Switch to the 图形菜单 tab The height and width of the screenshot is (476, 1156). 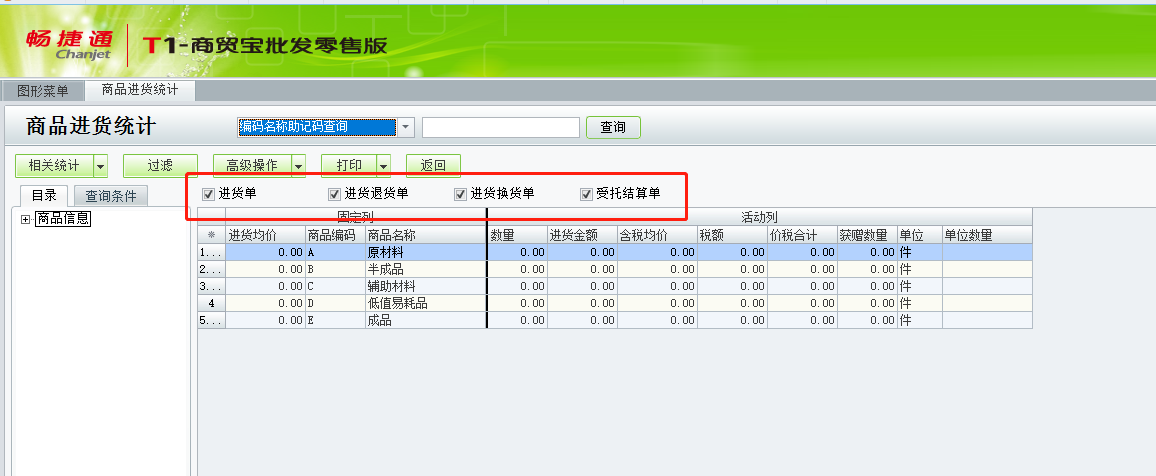point(43,91)
